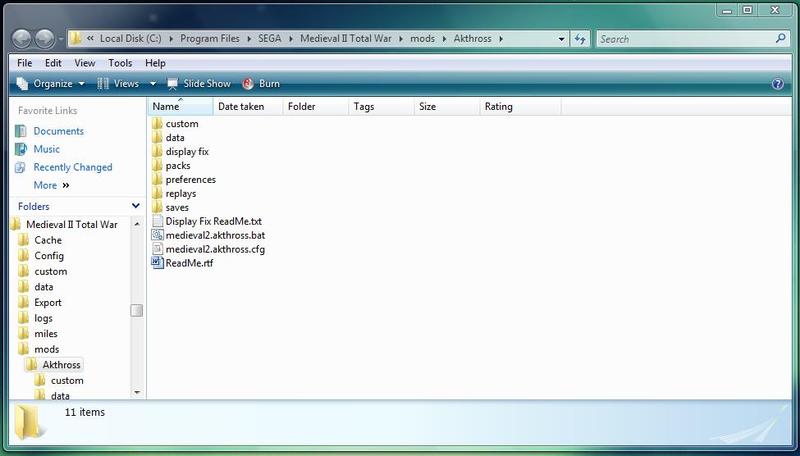The width and height of the screenshot is (800, 456).
Task: Click mods breadcrumb in address bar
Action: point(422,39)
